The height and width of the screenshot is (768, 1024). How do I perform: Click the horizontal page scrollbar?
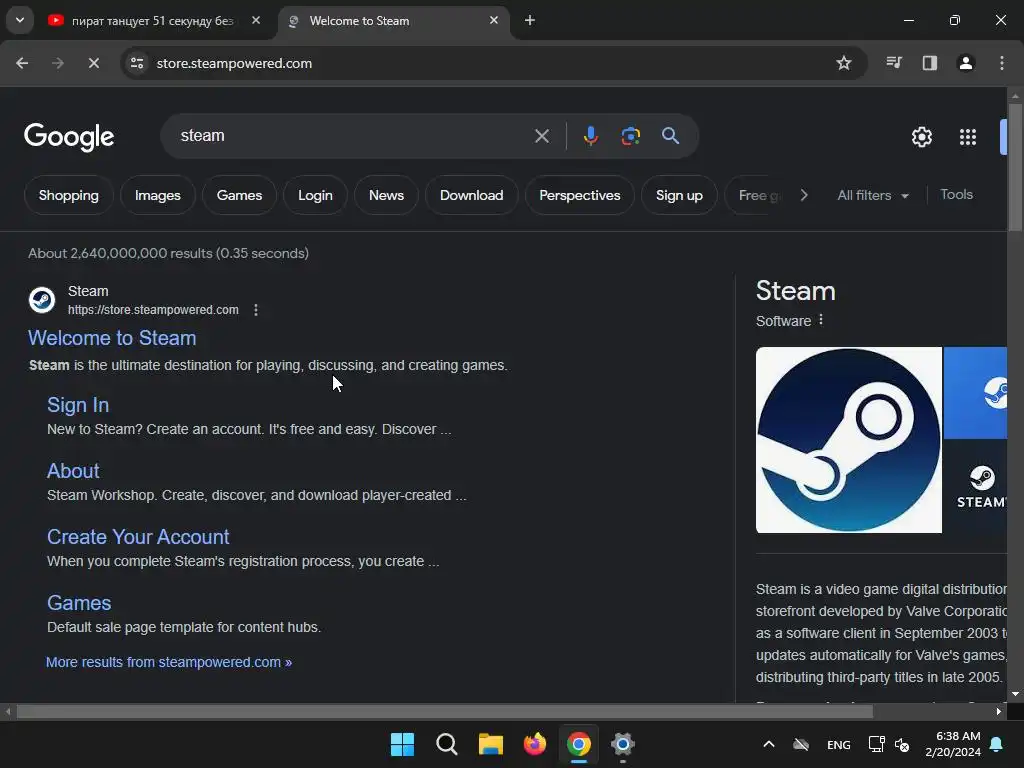[444, 712]
